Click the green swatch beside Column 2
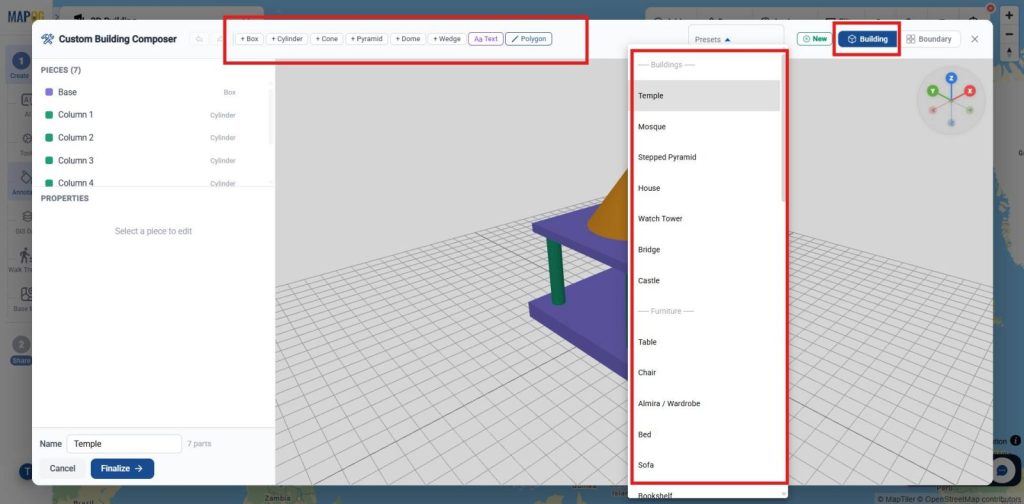The height and width of the screenshot is (504, 1024). pyautogui.click(x=49, y=138)
